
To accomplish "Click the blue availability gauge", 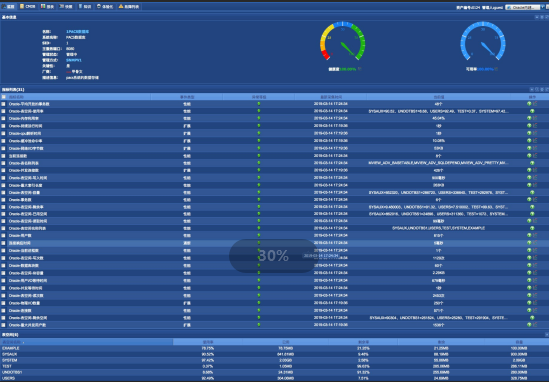I will point(483,42).
